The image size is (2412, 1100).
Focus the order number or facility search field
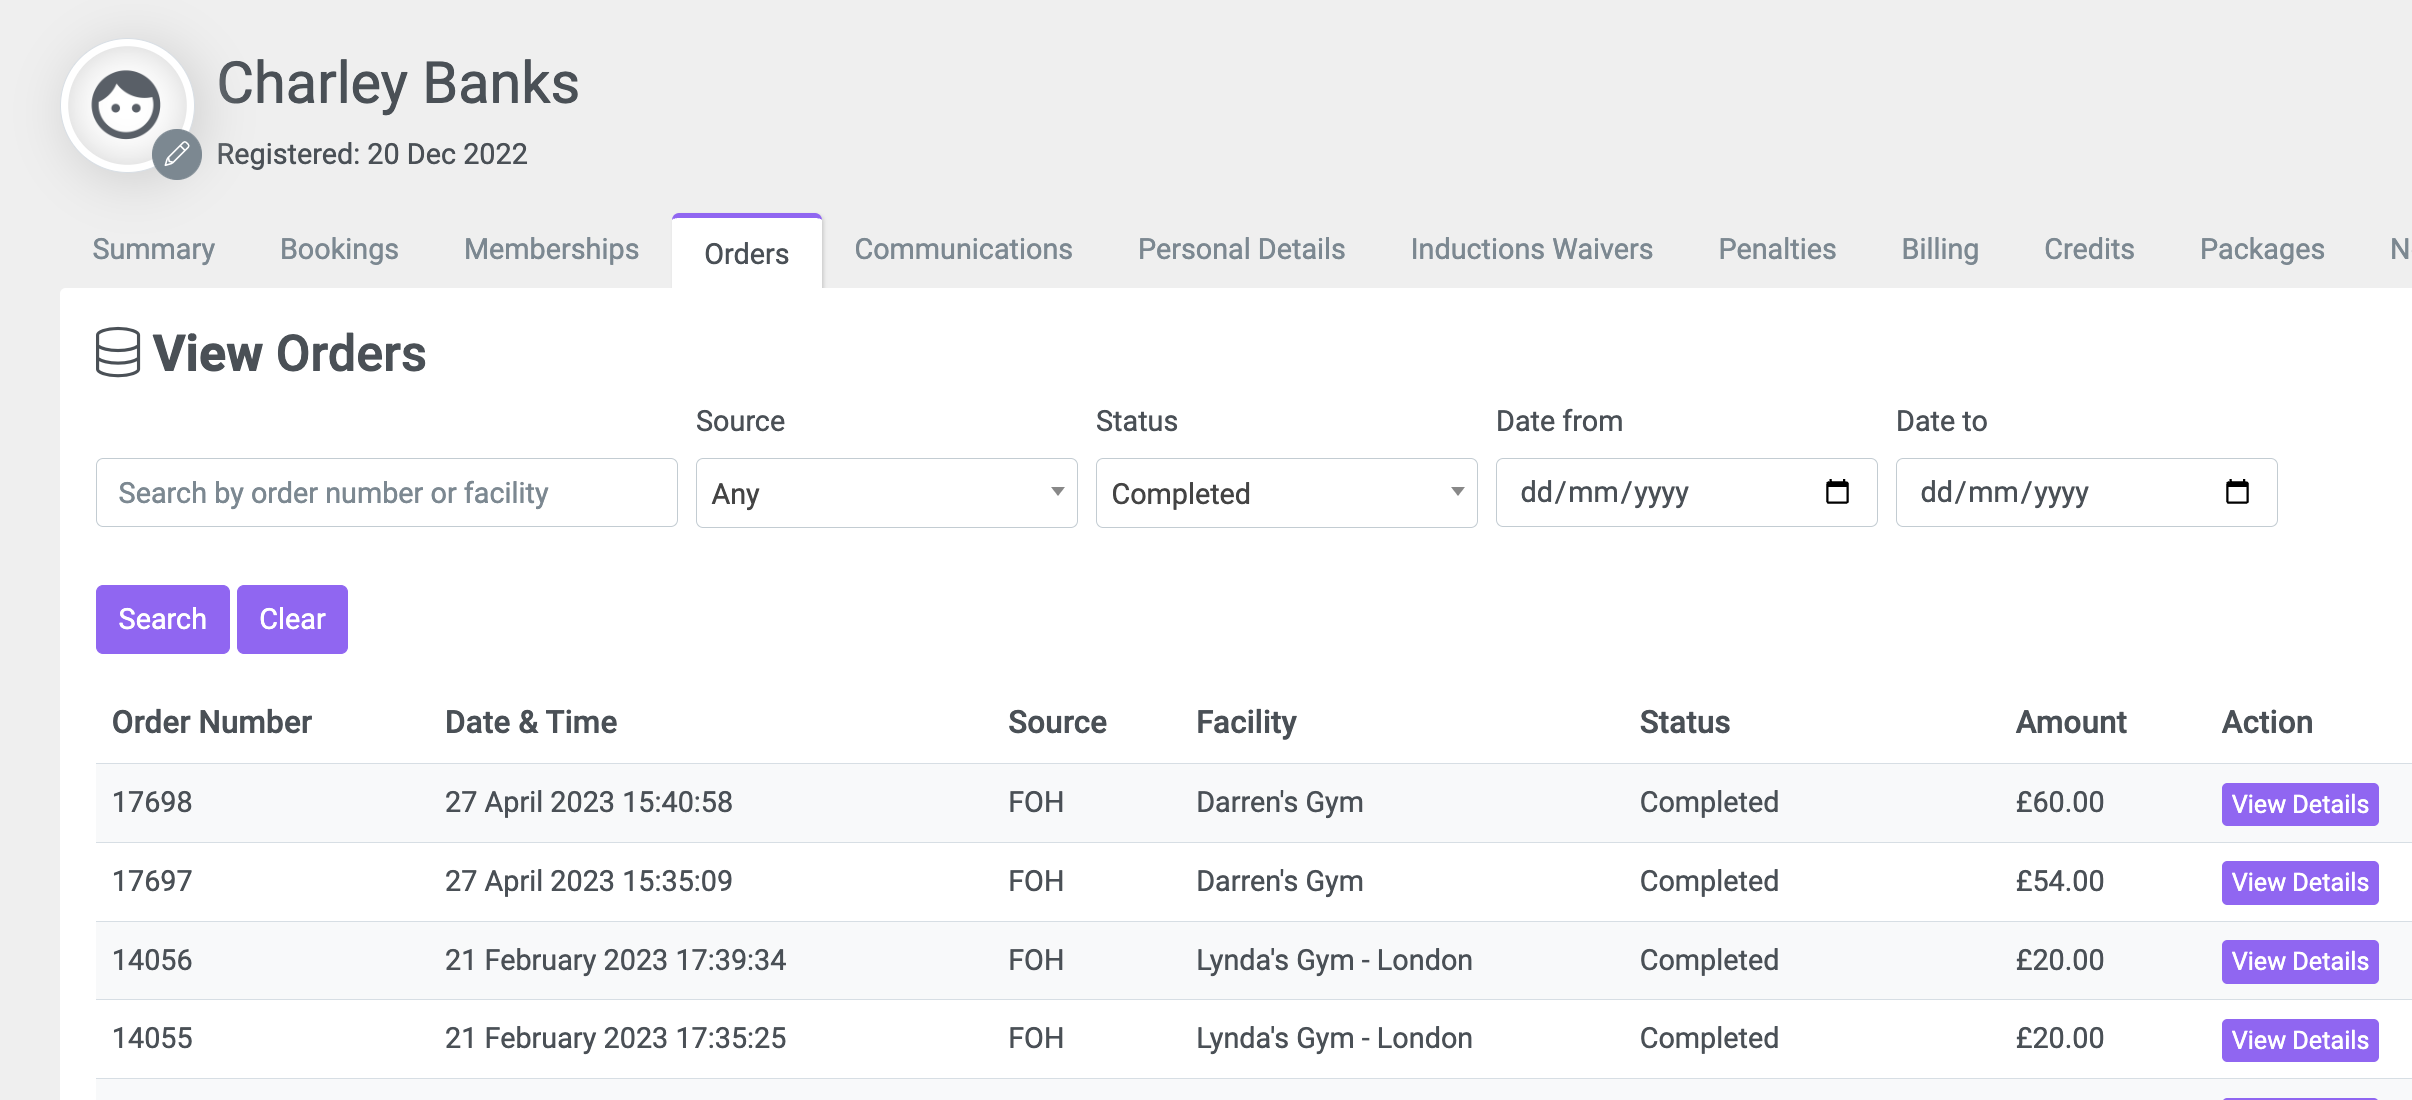(387, 492)
